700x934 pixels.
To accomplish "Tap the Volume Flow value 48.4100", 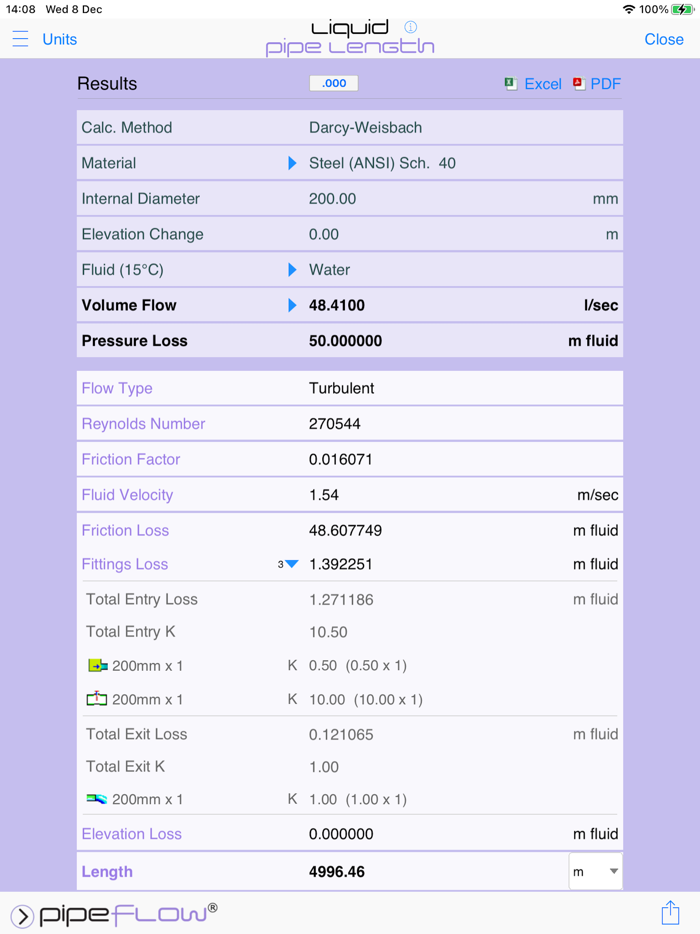I will coord(337,306).
